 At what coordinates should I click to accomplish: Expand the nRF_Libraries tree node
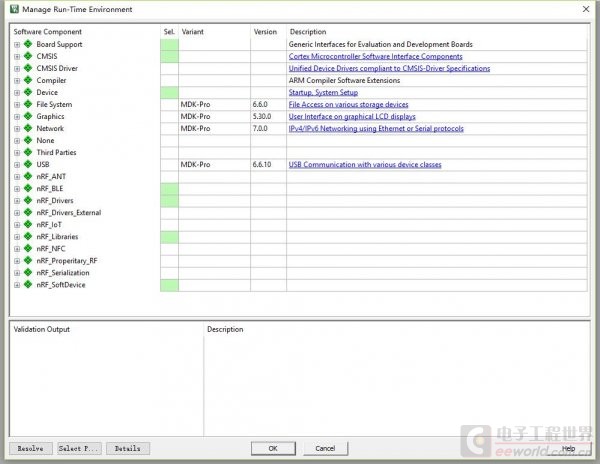coord(17,237)
